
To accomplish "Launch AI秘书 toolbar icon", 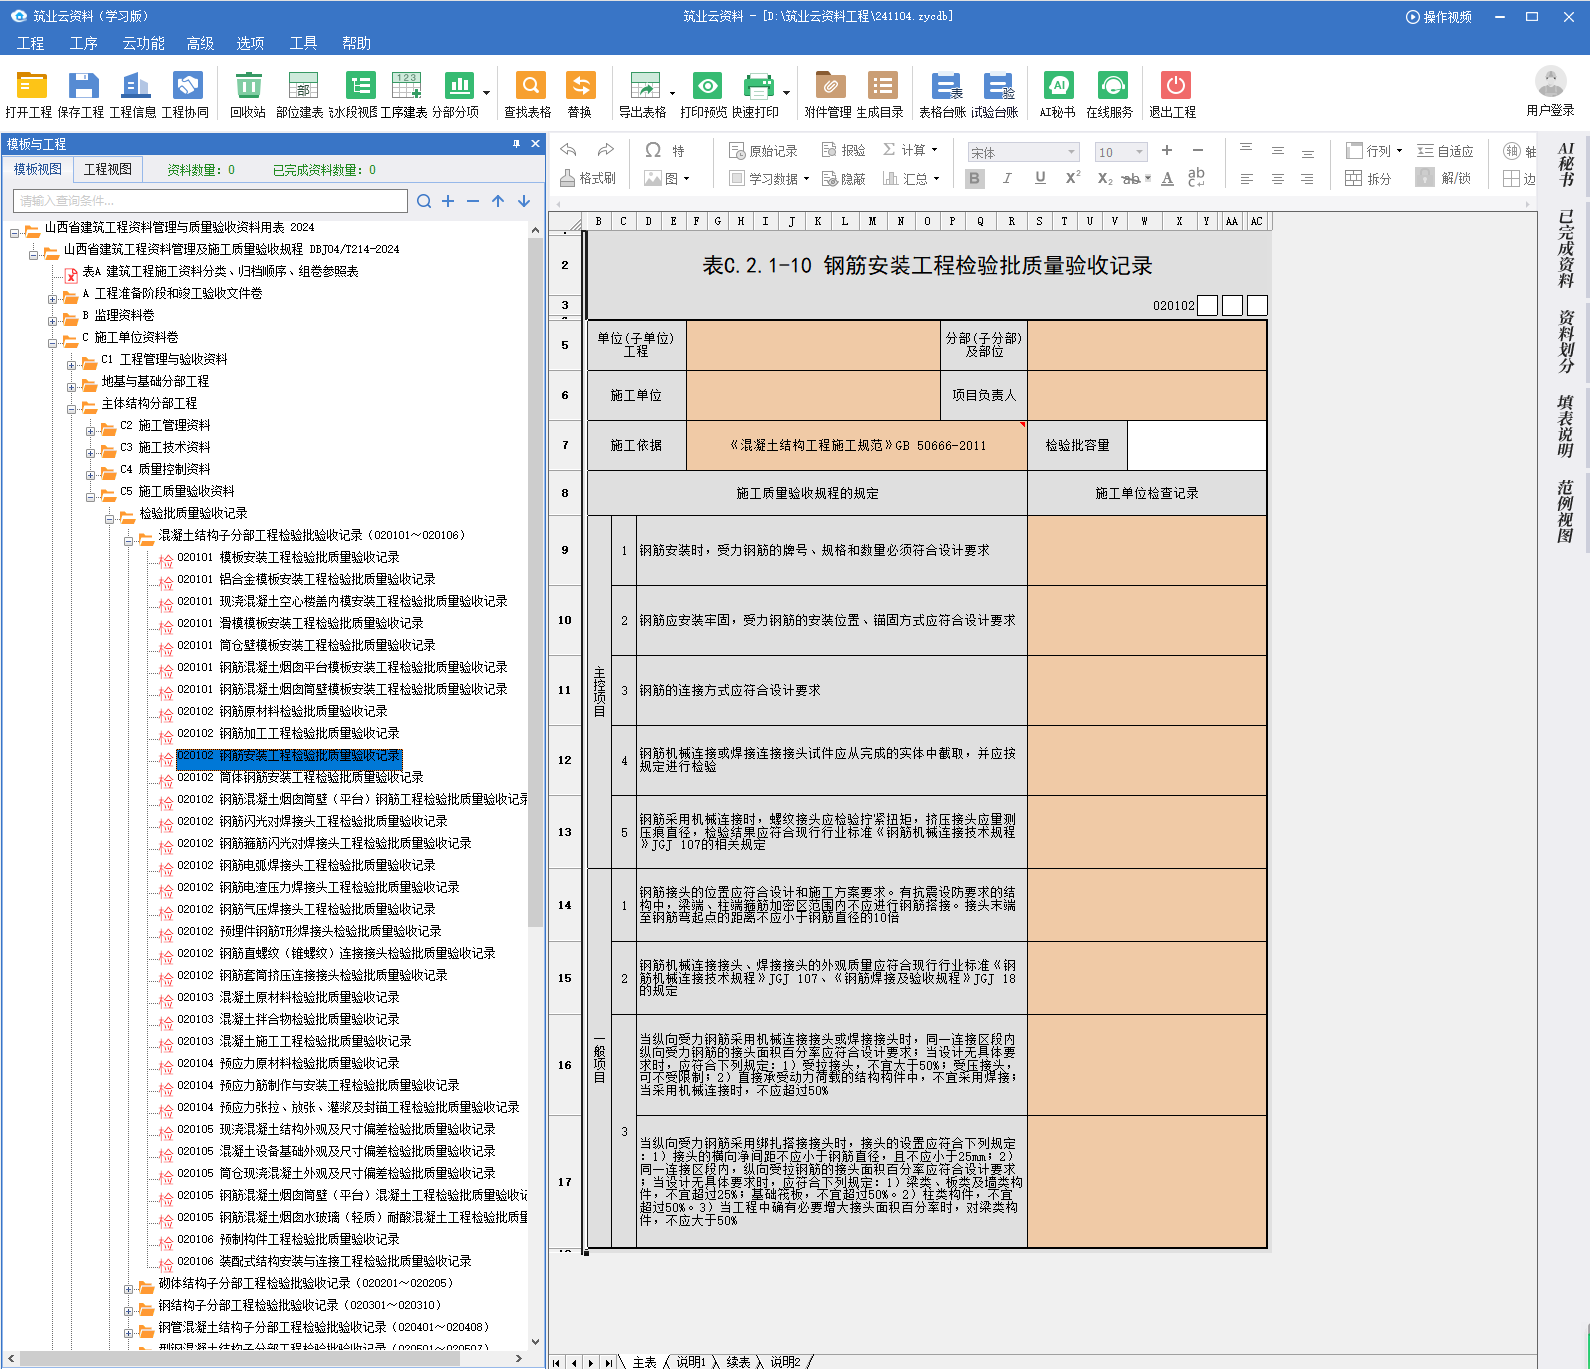I will [x=1058, y=93].
